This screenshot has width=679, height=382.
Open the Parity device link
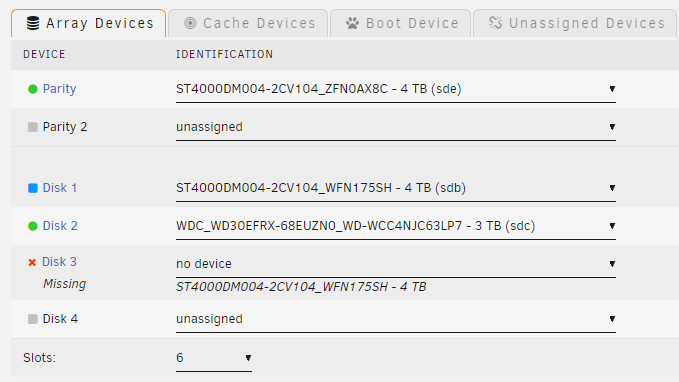point(59,89)
